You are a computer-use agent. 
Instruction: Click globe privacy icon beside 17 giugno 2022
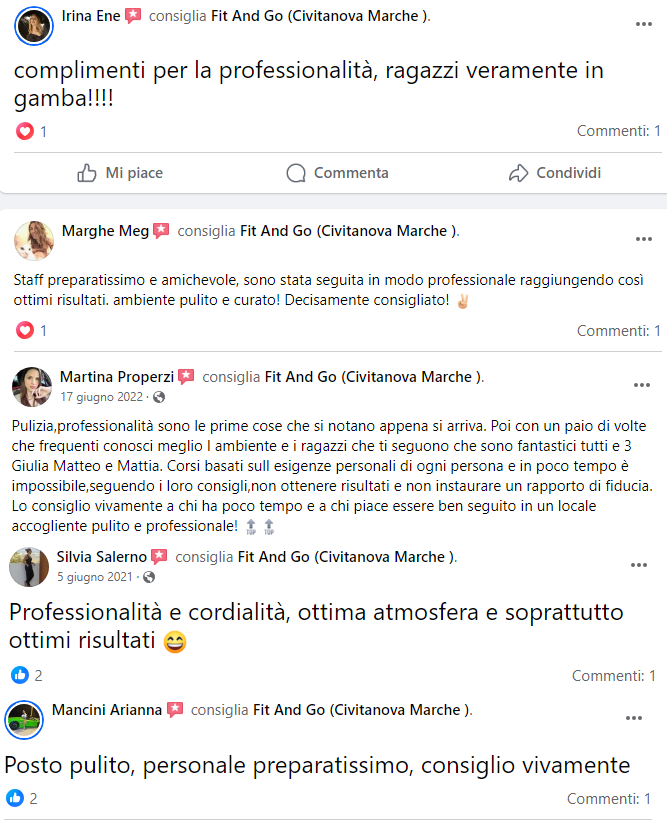[159, 397]
